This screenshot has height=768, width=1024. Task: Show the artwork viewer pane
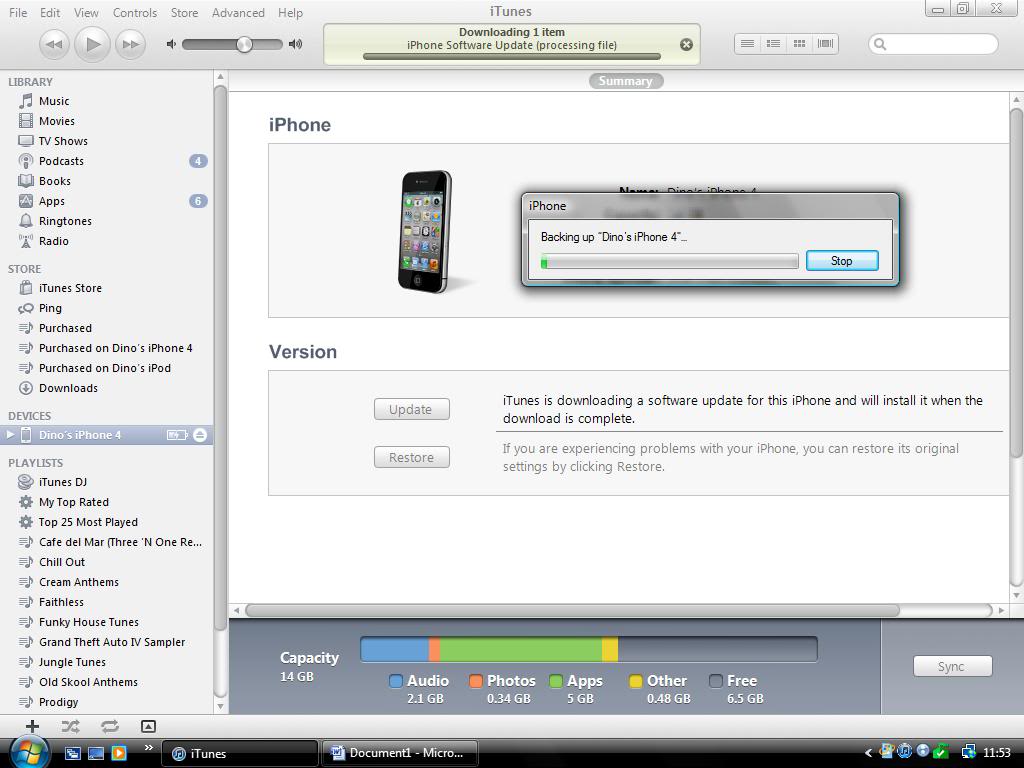point(148,726)
